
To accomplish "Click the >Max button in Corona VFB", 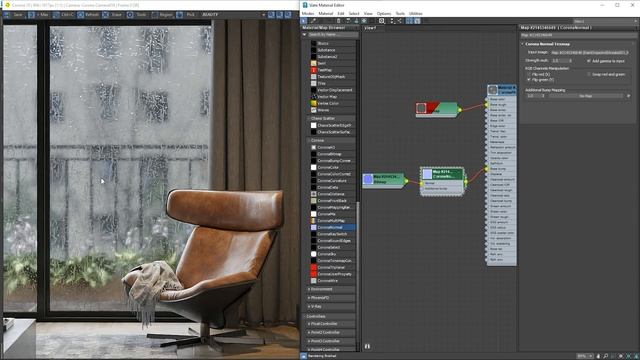I will [39, 15].
